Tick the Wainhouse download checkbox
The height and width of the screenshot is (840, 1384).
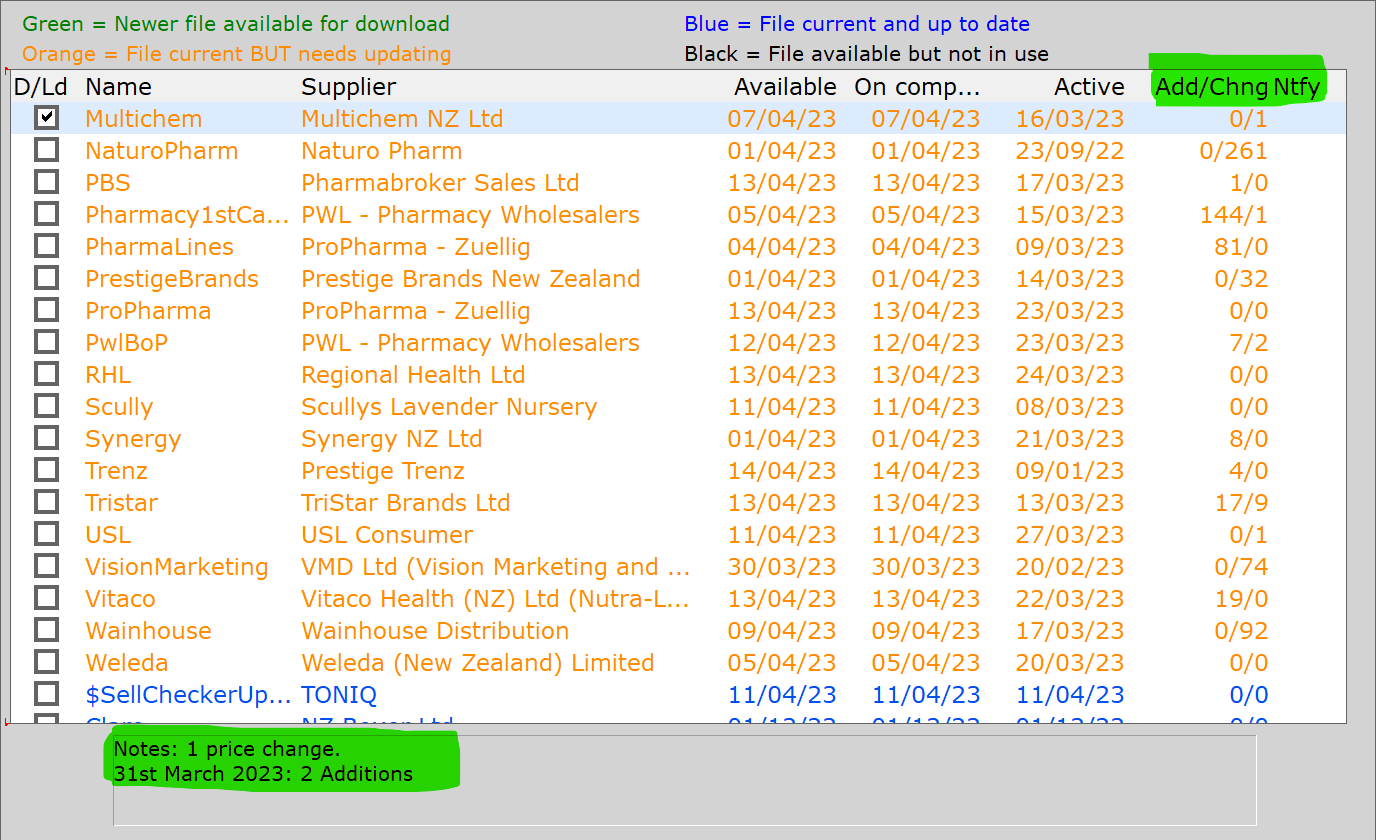(46, 629)
